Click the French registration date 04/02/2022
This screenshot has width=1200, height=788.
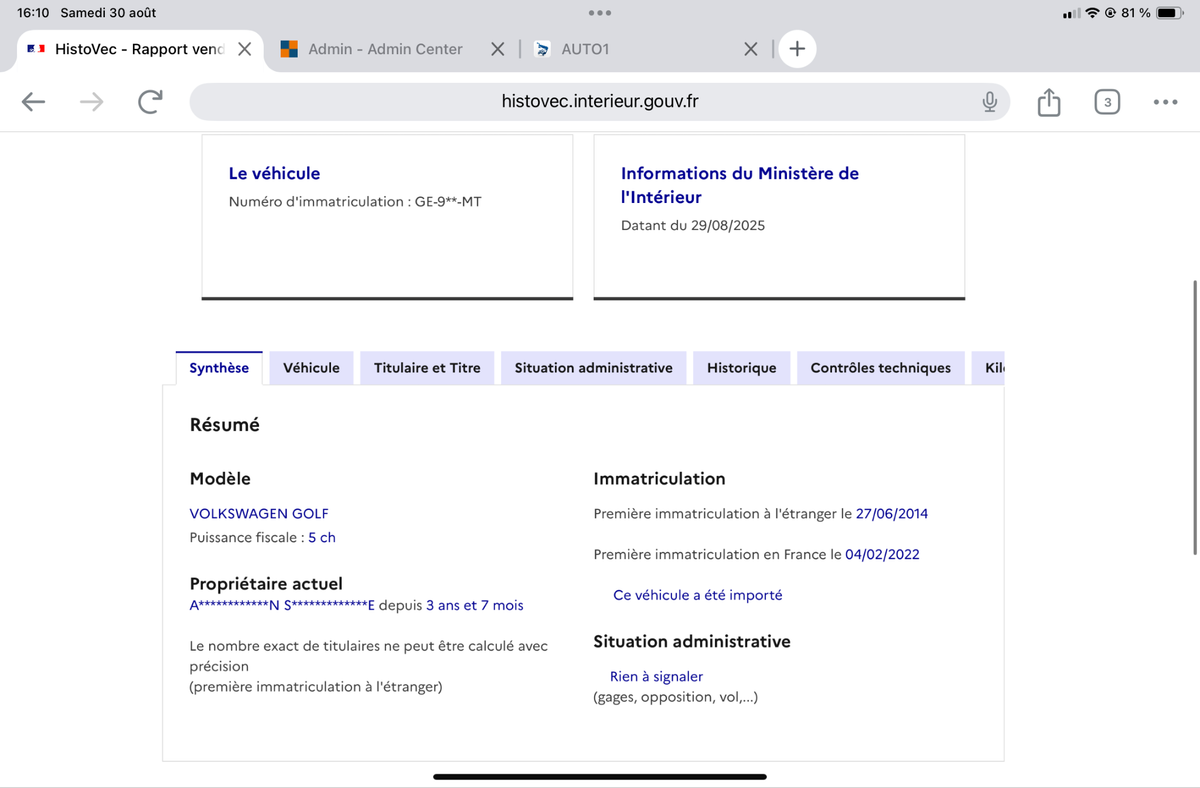[x=882, y=555]
